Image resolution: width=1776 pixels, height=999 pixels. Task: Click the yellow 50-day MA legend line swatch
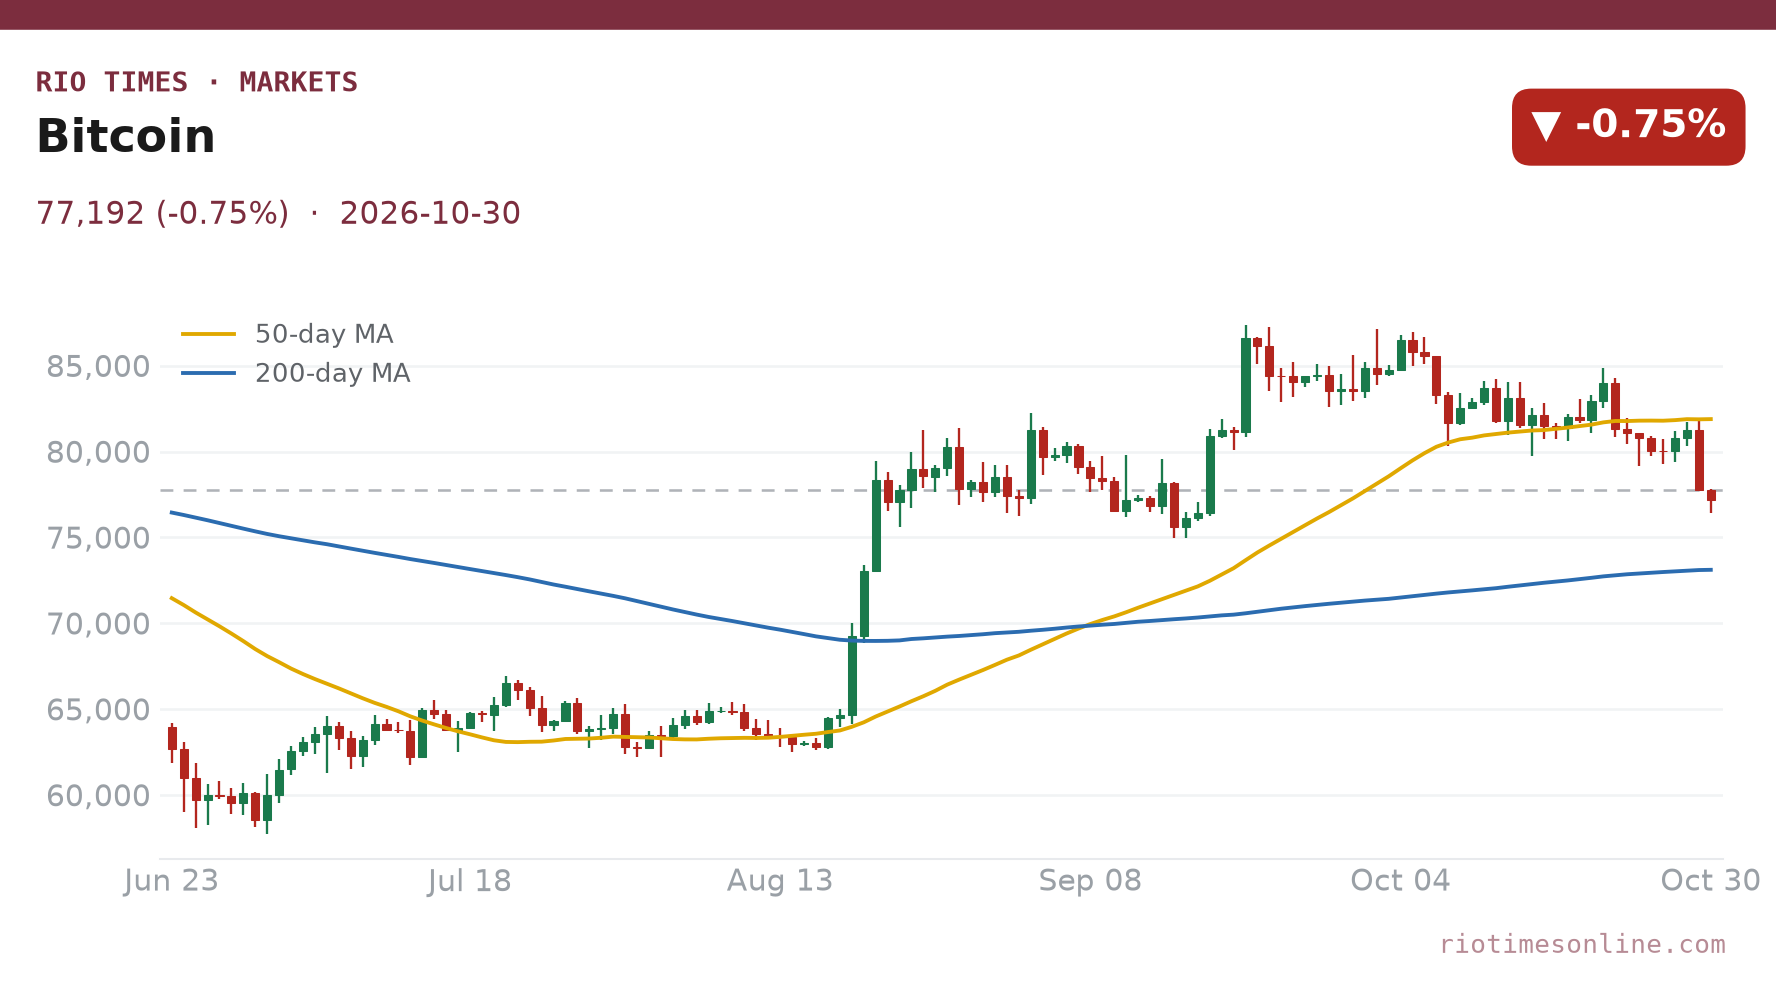point(209,334)
